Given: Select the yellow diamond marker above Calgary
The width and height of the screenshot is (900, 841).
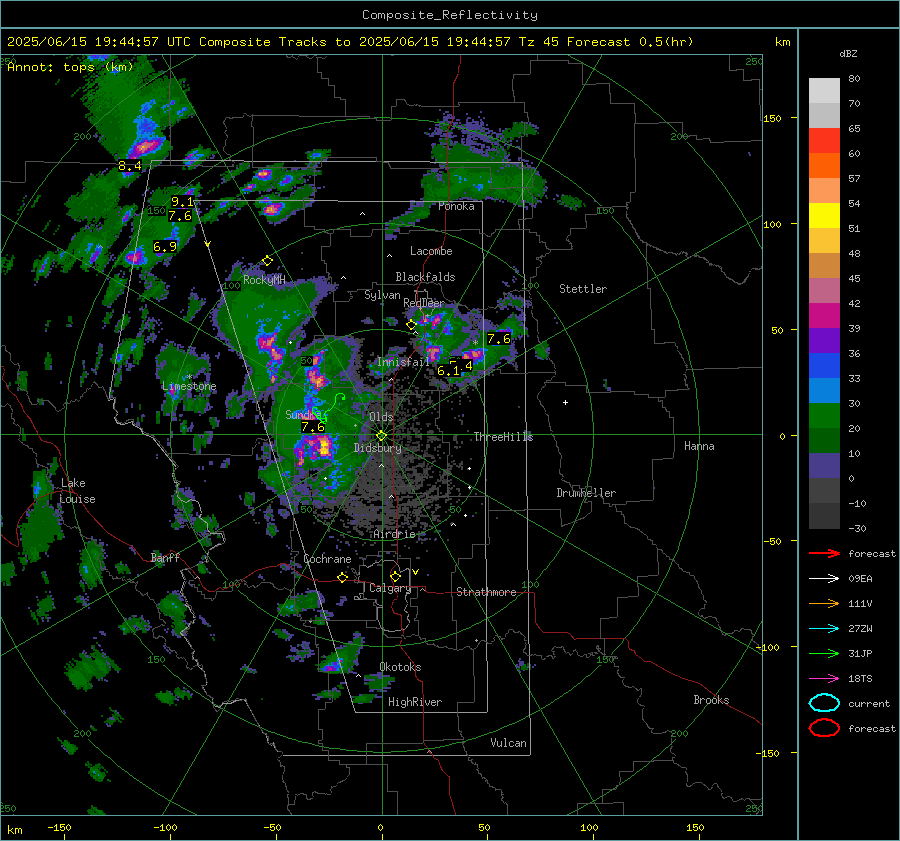Looking at the screenshot, I should [x=395, y=576].
